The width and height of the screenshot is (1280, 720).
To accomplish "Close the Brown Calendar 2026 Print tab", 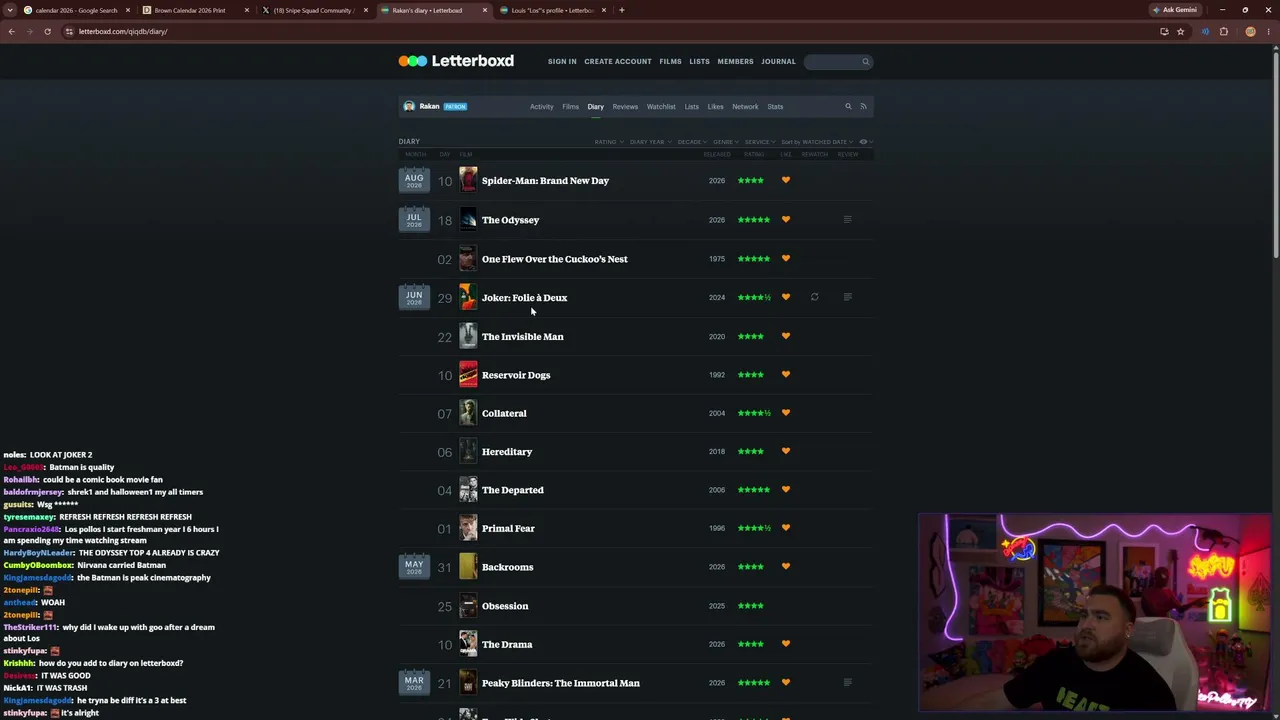I will [246, 10].
